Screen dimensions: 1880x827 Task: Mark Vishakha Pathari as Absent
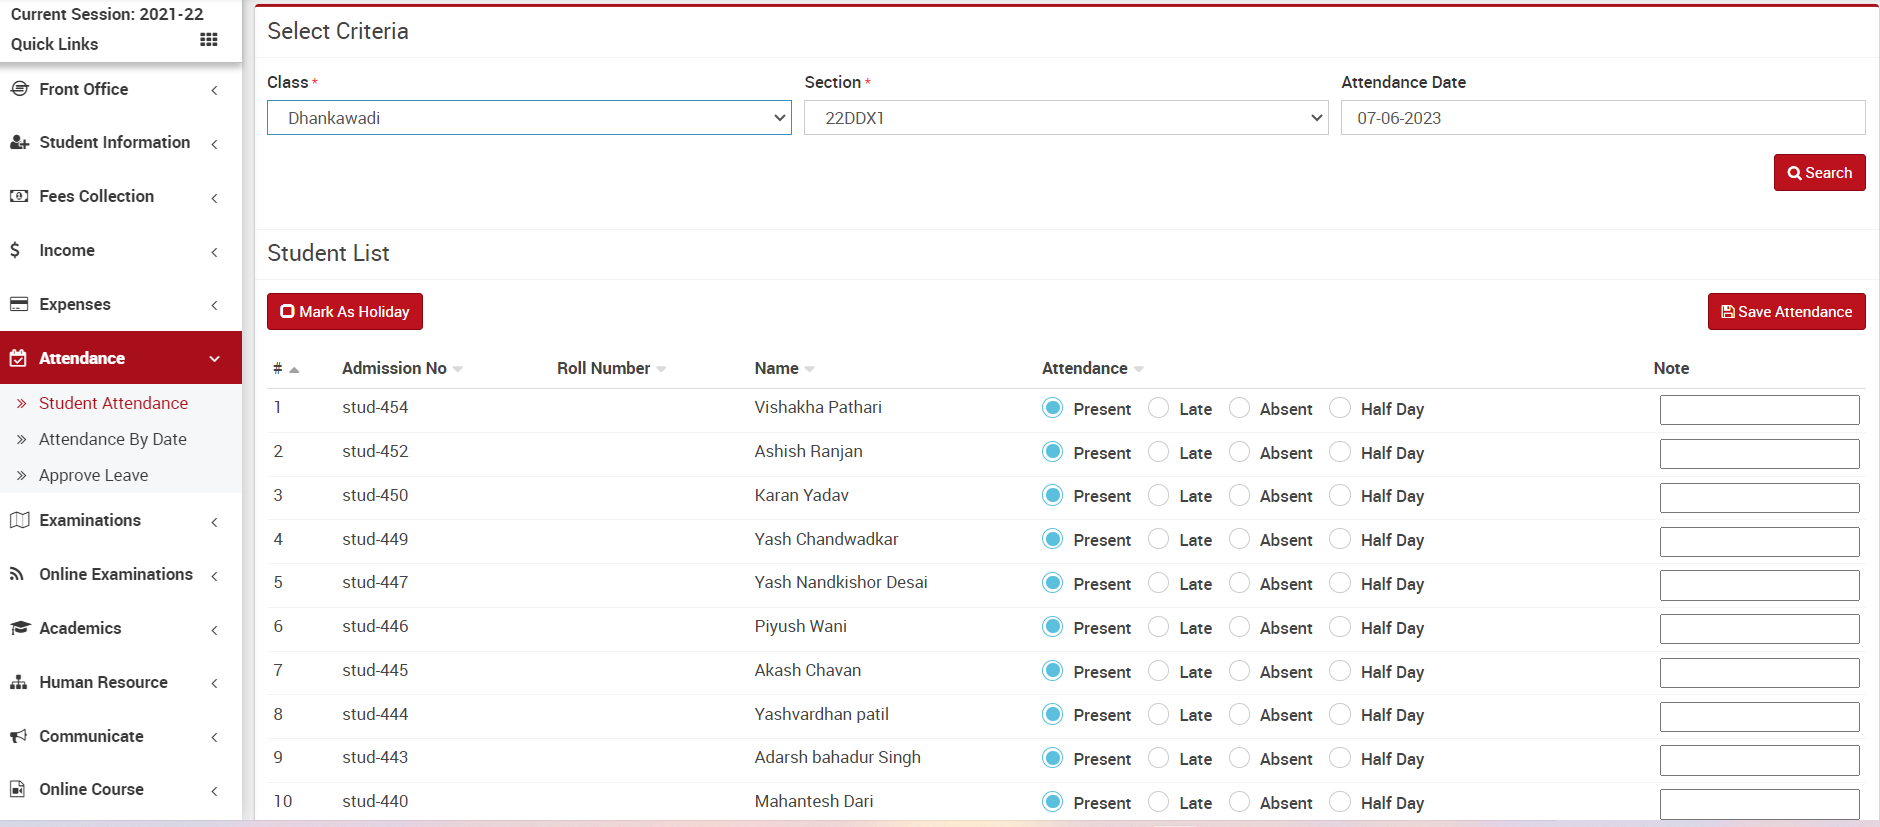click(1239, 408)
